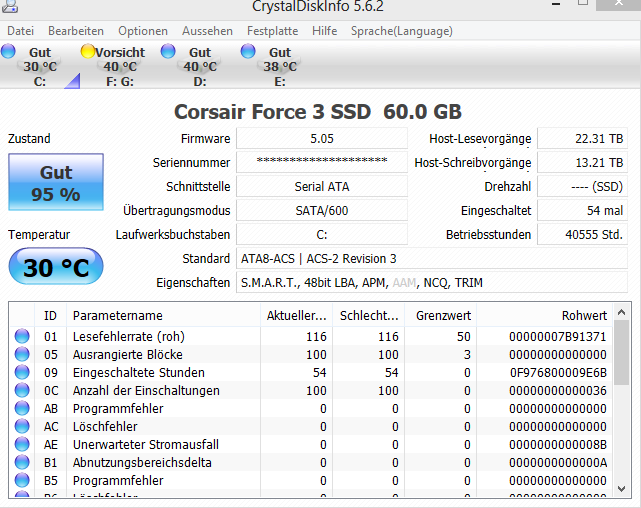Screen dimensions: 641x508
Task: Open the Aussehen menu
Action: tap(207, 31)
